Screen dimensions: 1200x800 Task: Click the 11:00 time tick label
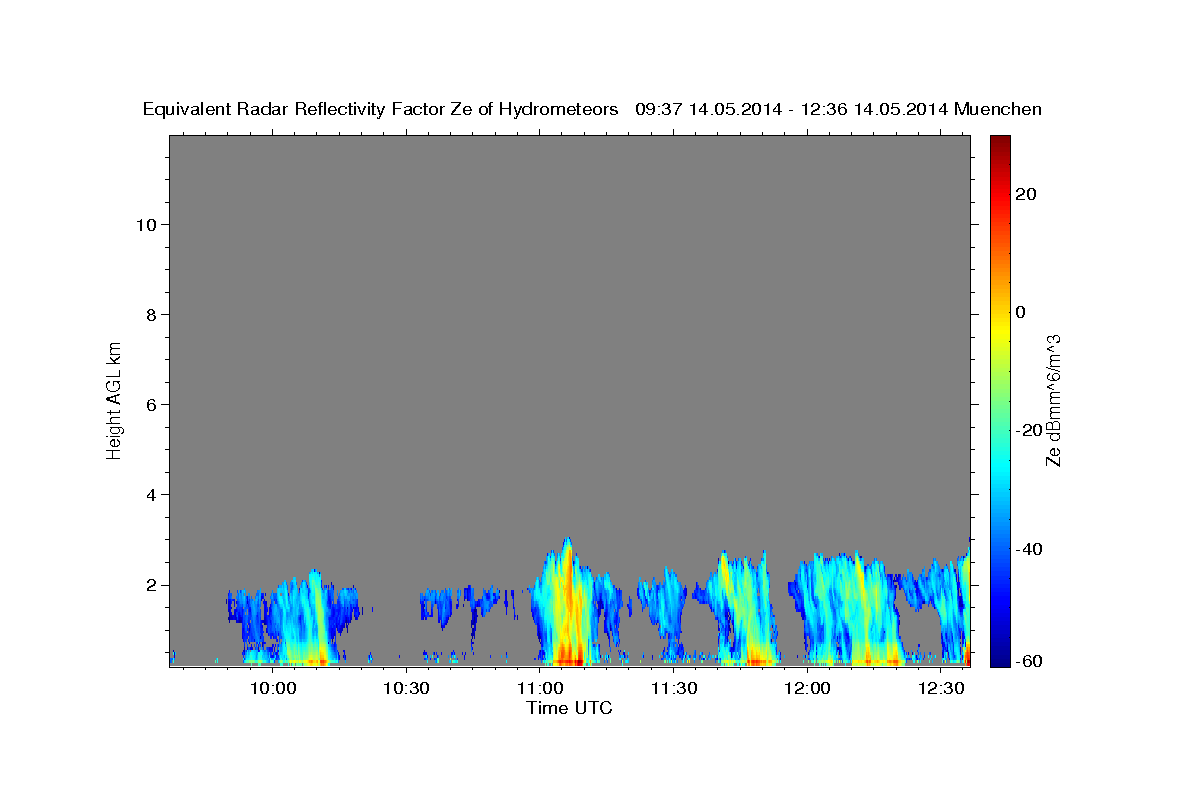pos(540,689)
